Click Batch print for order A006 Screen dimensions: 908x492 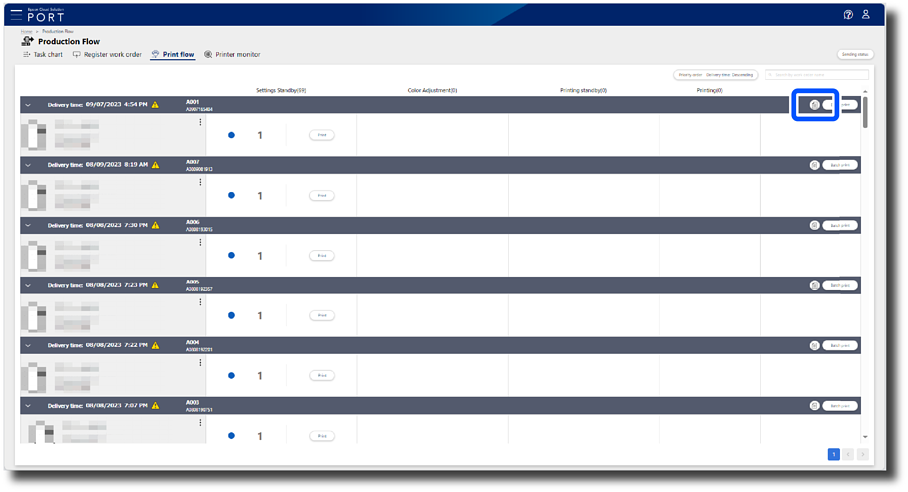coord(840,226)
